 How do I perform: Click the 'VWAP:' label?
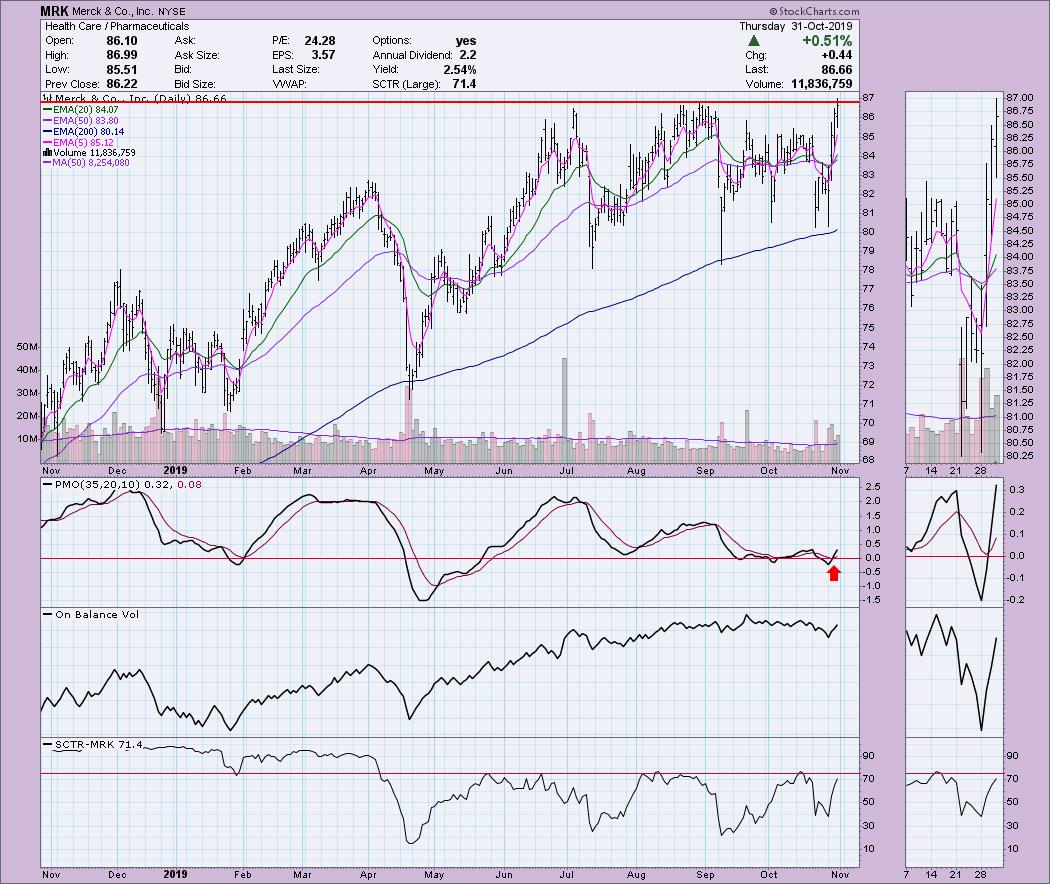coord(289,84)
